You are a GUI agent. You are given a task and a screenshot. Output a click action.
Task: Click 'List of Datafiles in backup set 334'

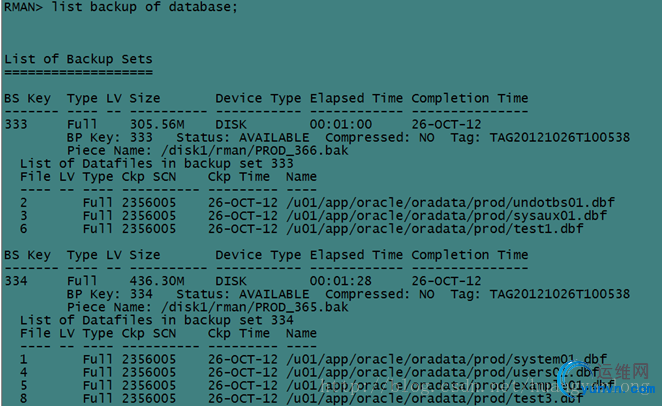pyautogui.click(x=157, y=320)
